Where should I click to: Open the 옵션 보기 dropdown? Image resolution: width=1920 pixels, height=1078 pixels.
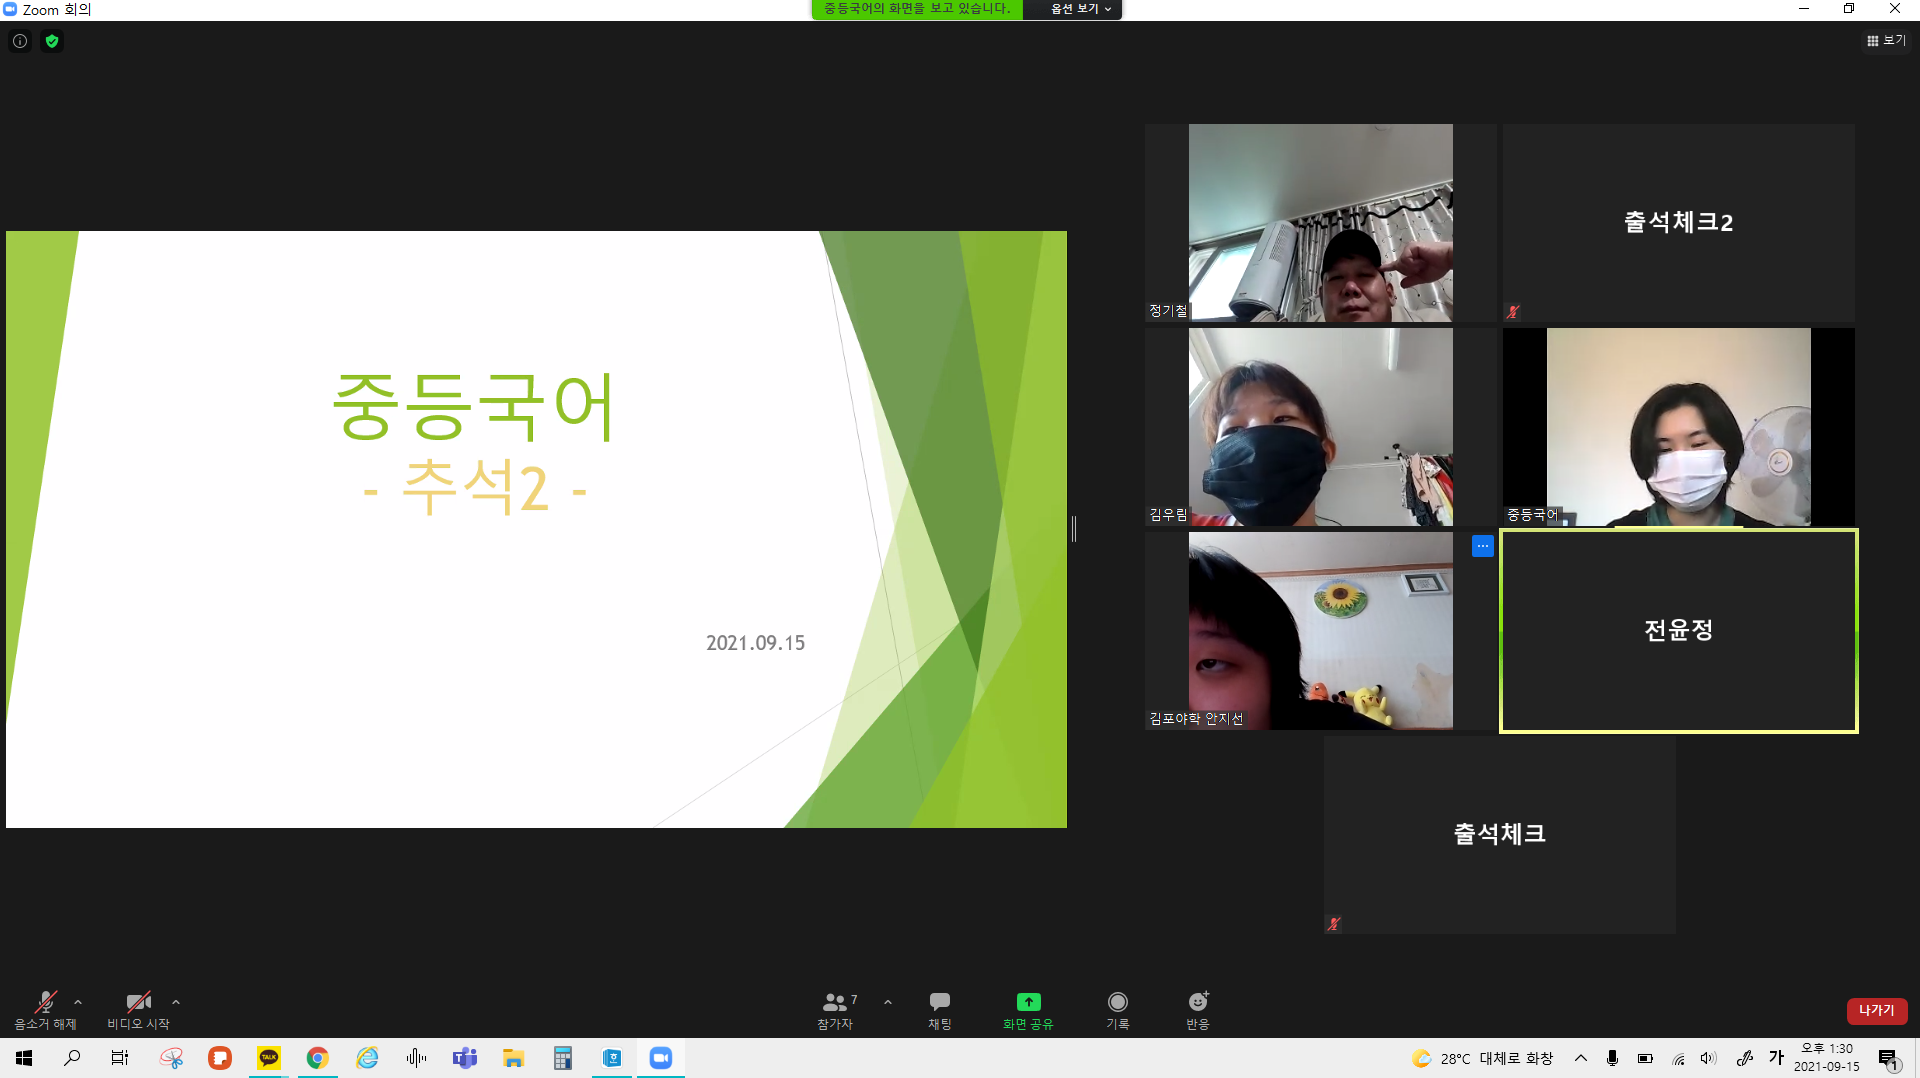click(1081, 9)
